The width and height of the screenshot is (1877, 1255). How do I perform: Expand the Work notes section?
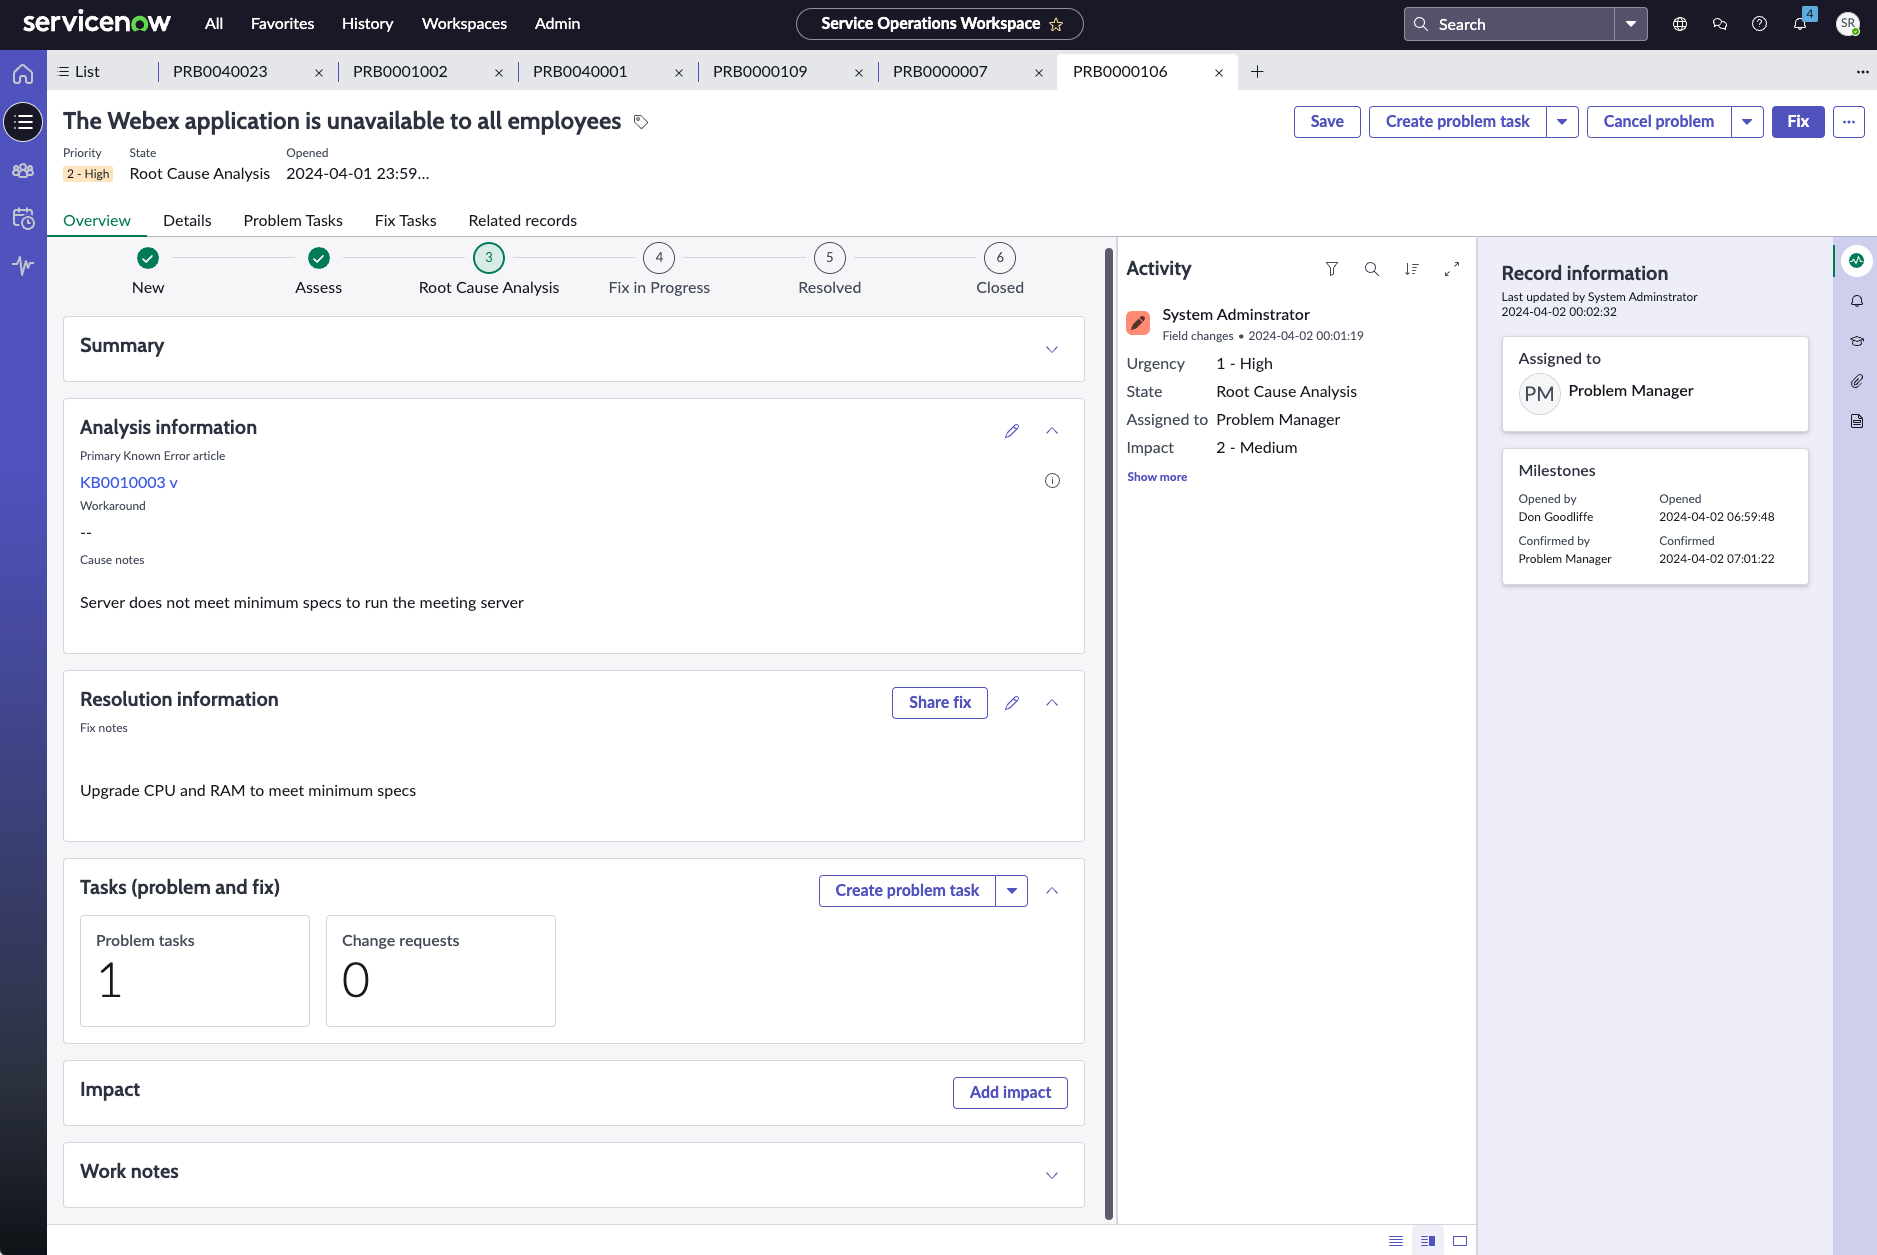[1052, 1175]
